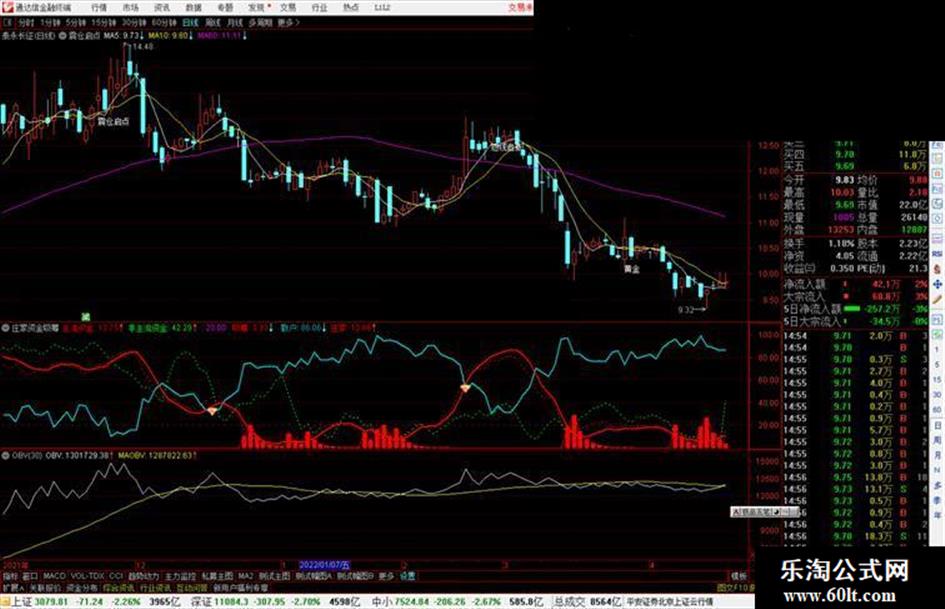Apply the 测试副图A indicator

tap(314, 576)
